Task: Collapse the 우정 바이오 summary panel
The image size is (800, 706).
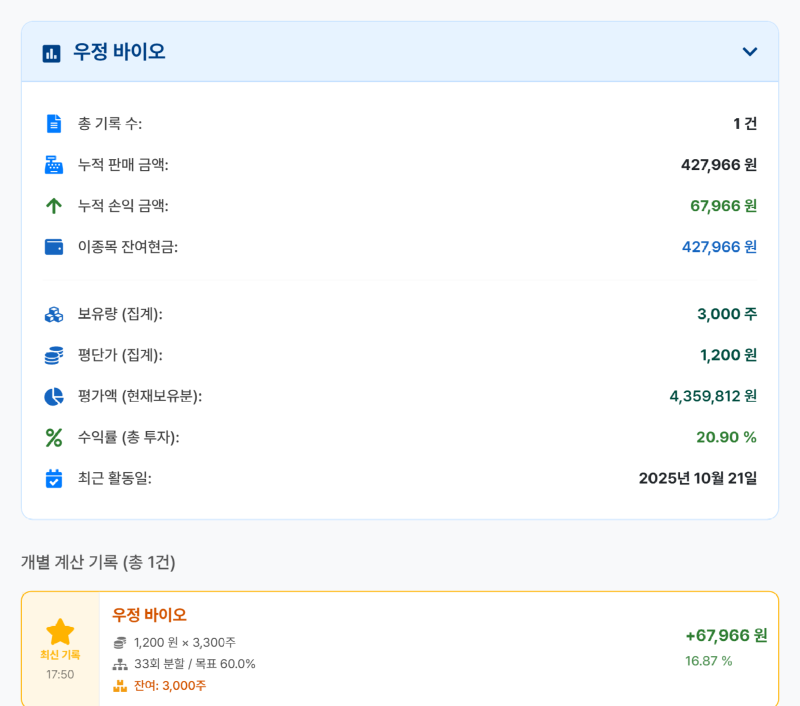Action: [x=750, y=52]
